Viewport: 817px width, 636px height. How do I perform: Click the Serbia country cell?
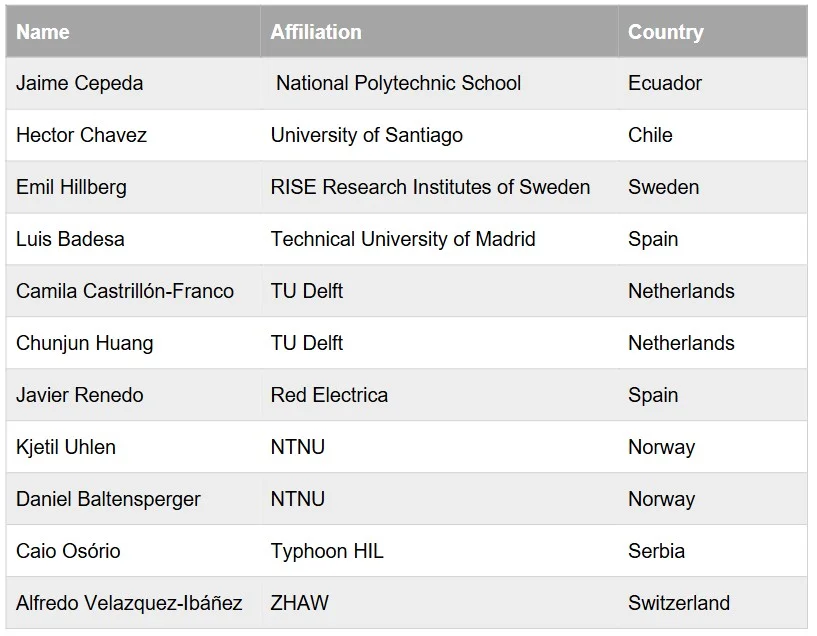point(712,551)
